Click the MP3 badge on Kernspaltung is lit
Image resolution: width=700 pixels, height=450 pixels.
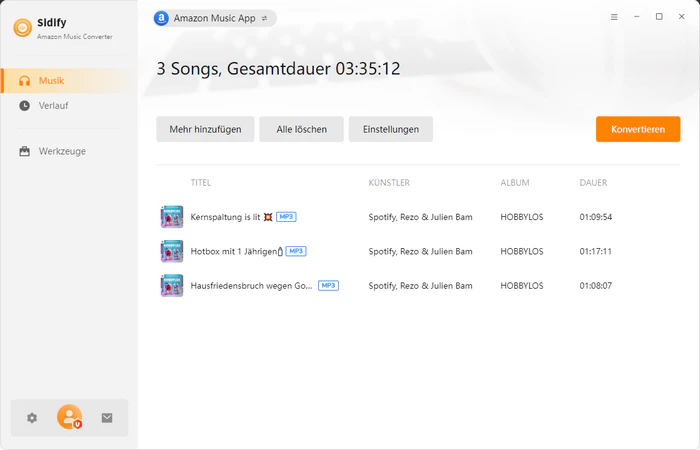pos(287,217)
